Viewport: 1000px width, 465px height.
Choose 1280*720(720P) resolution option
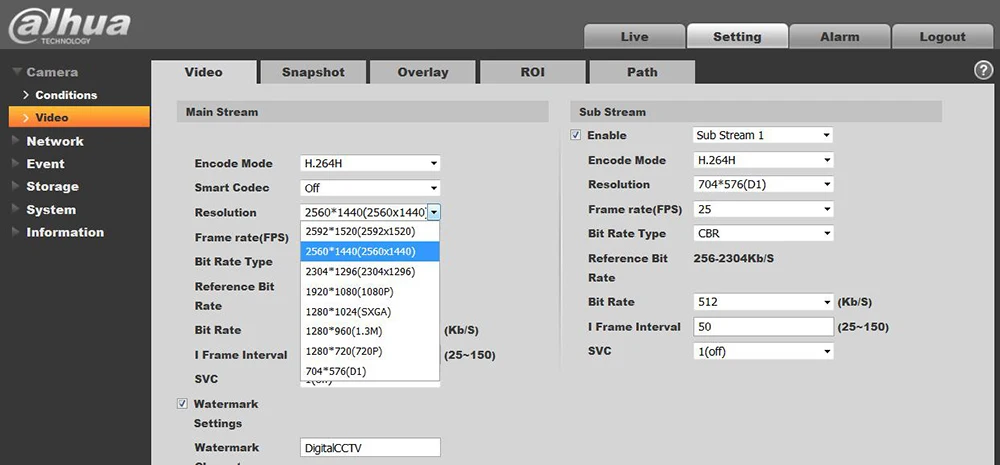click(x=370, y=351)
